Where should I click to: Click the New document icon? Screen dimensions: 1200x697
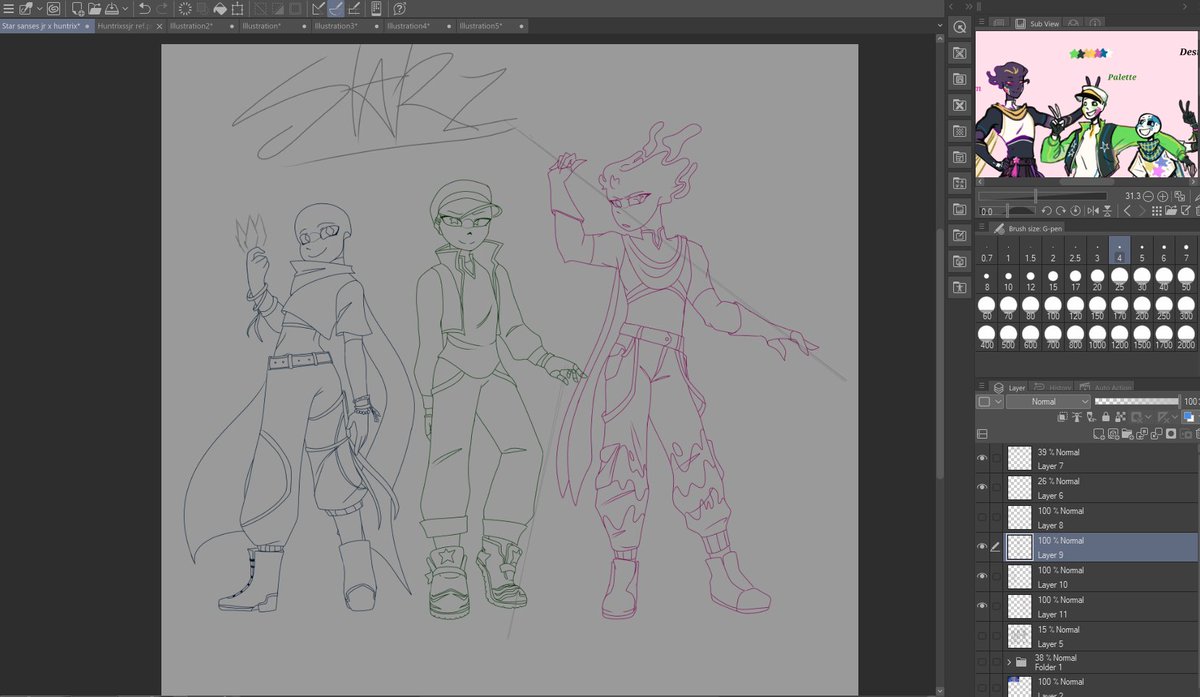coord(78,8)
